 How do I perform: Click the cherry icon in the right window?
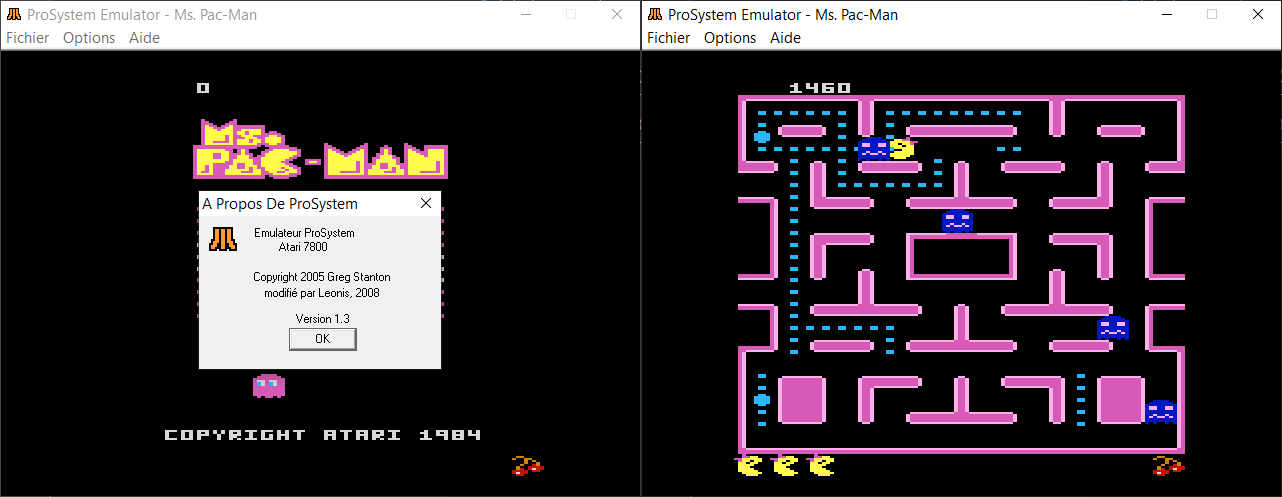1168,465
